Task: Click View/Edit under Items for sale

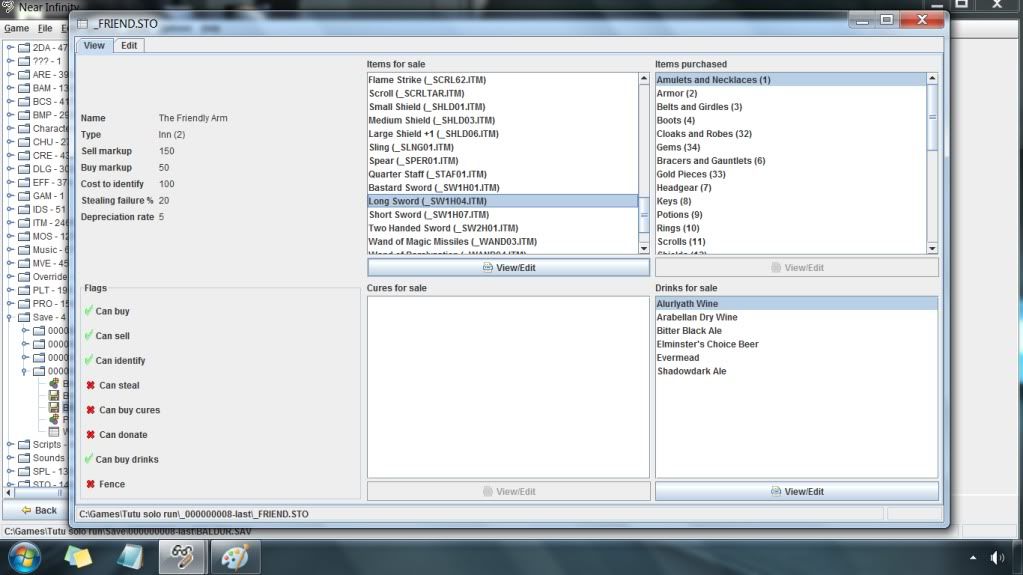Action: click(508, 268)
